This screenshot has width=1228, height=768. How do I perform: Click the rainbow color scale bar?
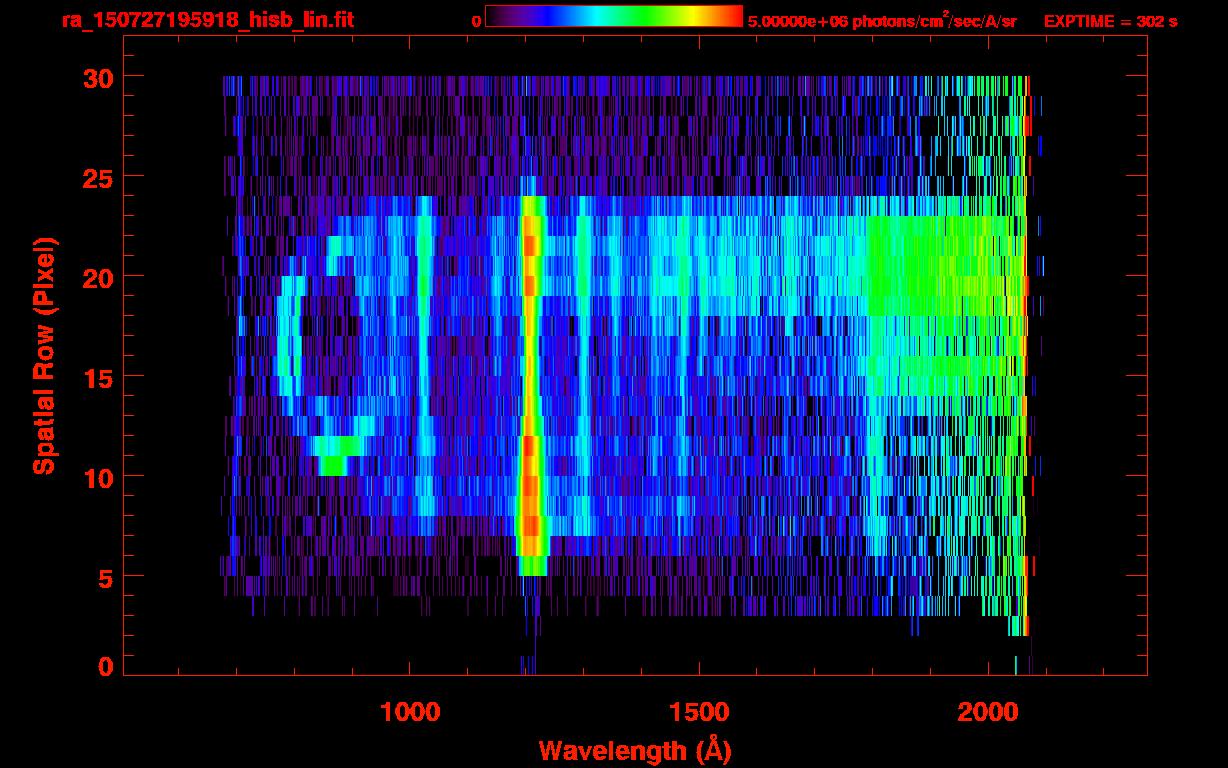[x=614, y=16]
